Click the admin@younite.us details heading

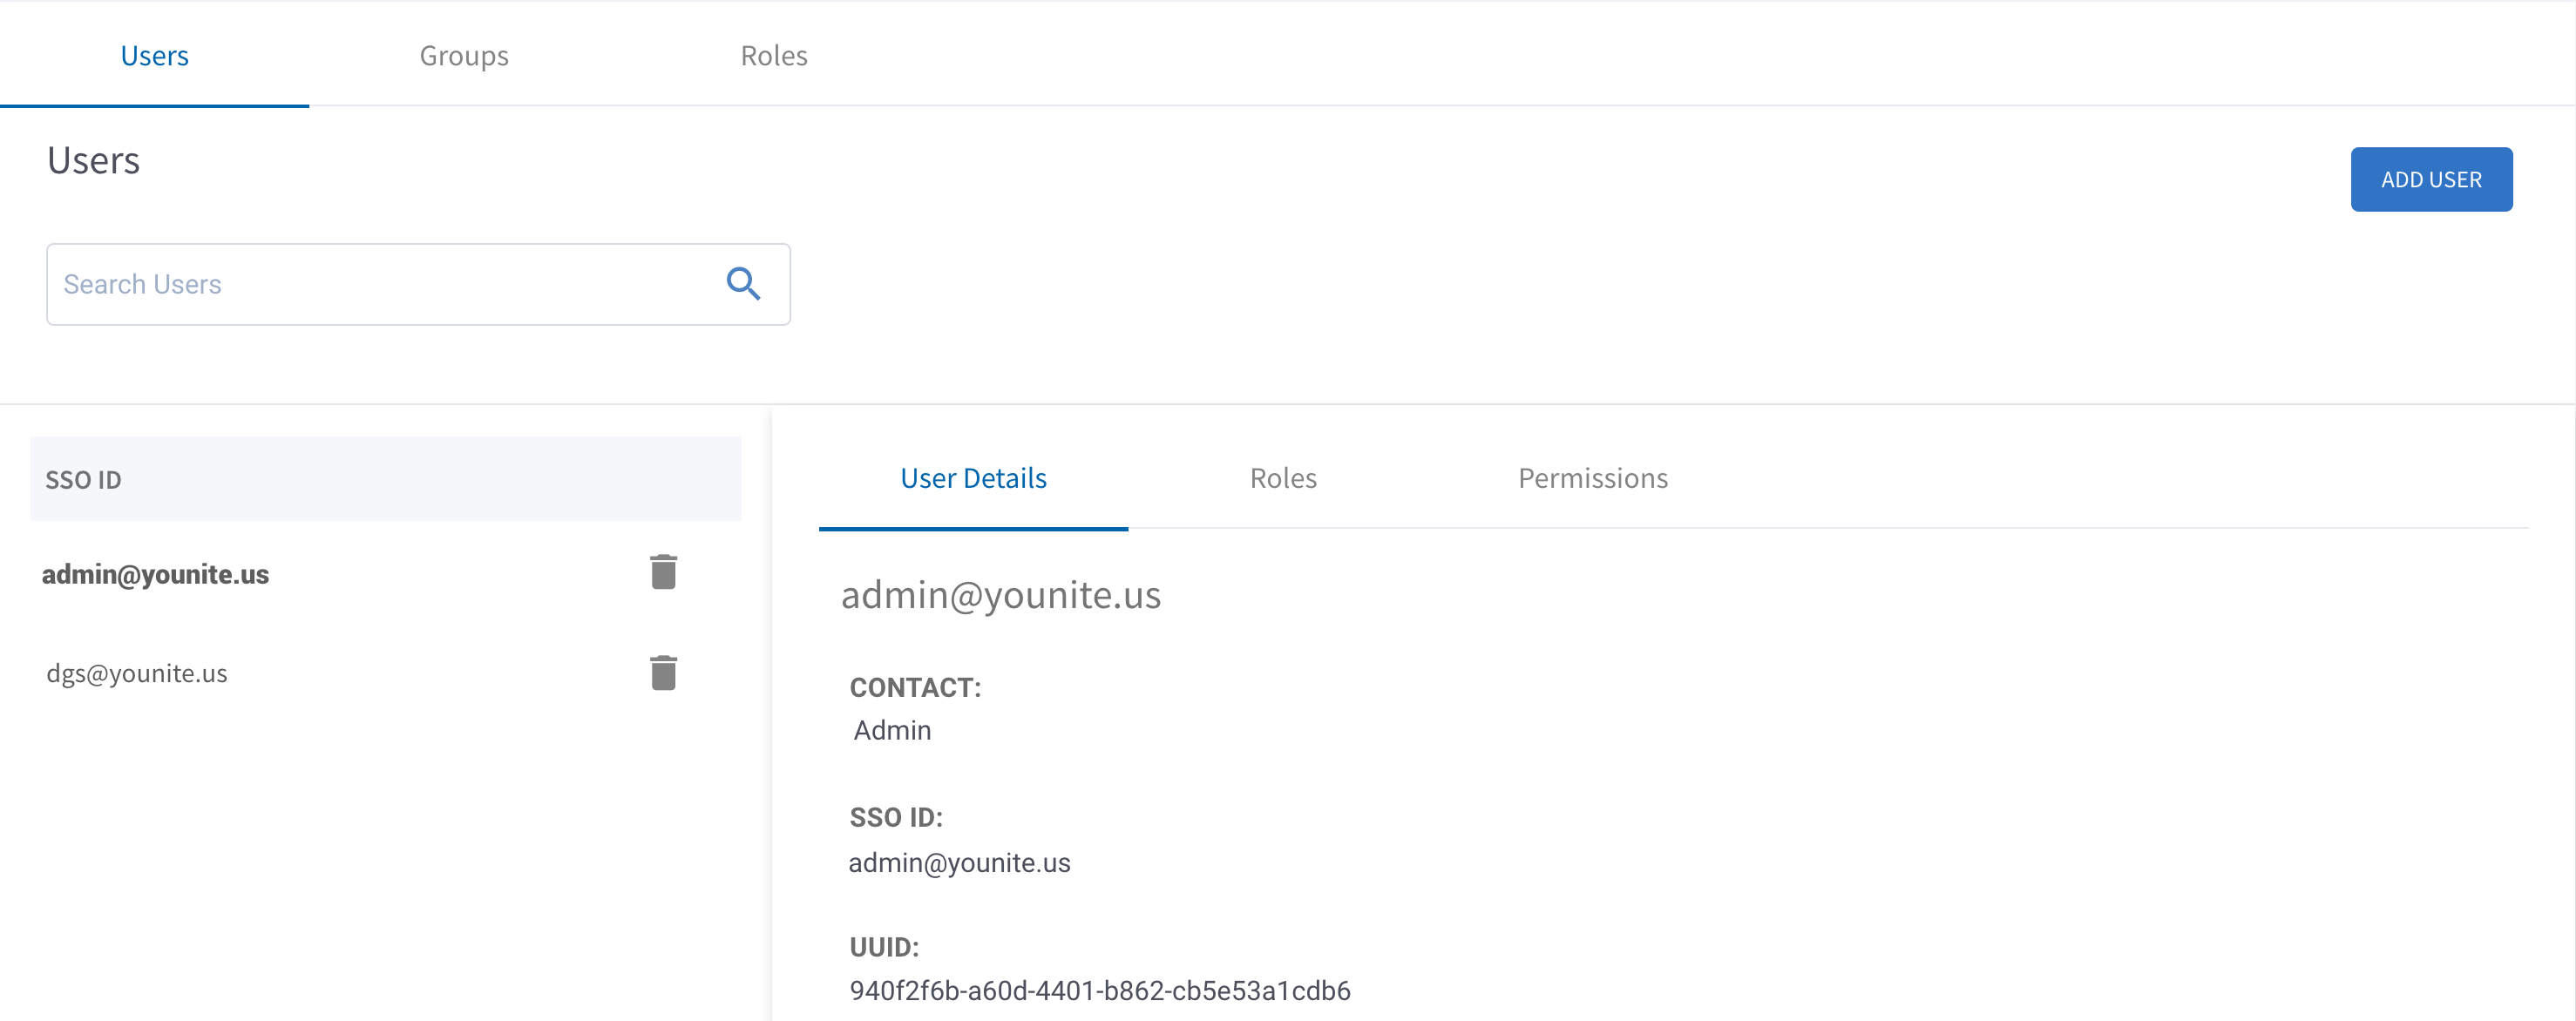click(x=1000, y=595)
